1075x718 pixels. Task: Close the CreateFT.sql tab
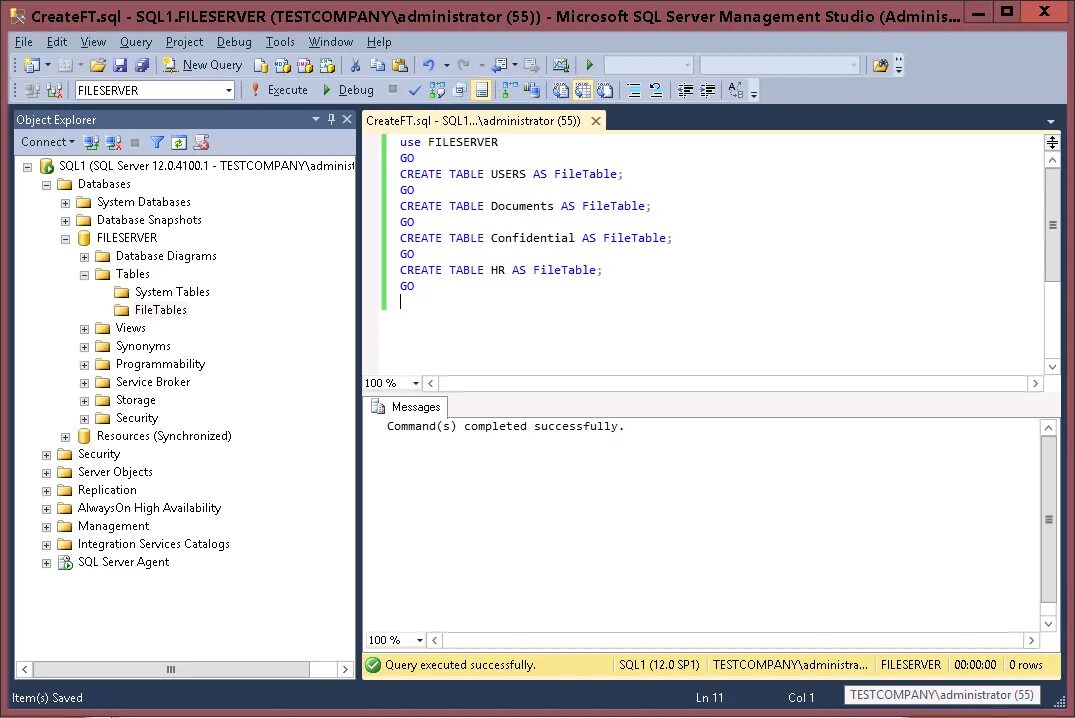coord(596,121)
